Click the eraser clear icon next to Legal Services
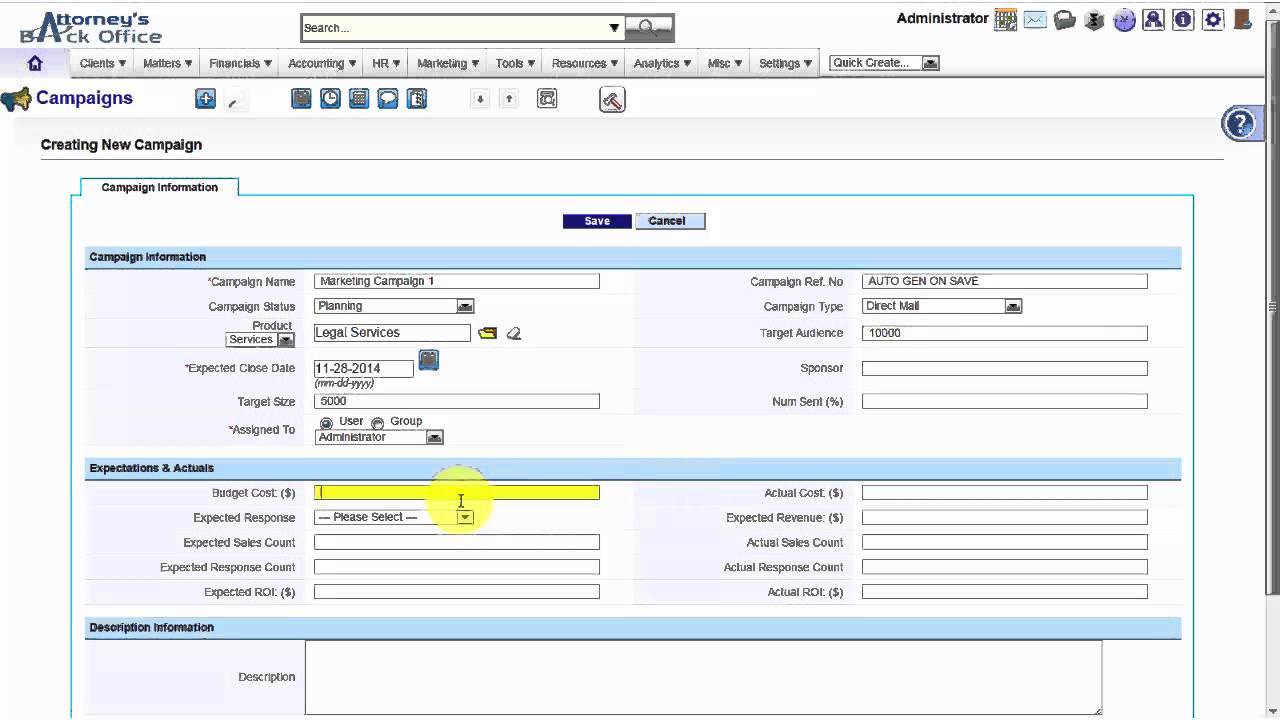This screenshot has width=1280, height=720. (514, 333)
